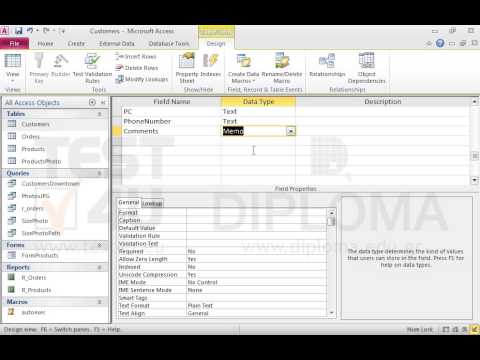This screenshot has height=360, width=480.
Task: Switch to the Design tab
Action: pos(216,44)
